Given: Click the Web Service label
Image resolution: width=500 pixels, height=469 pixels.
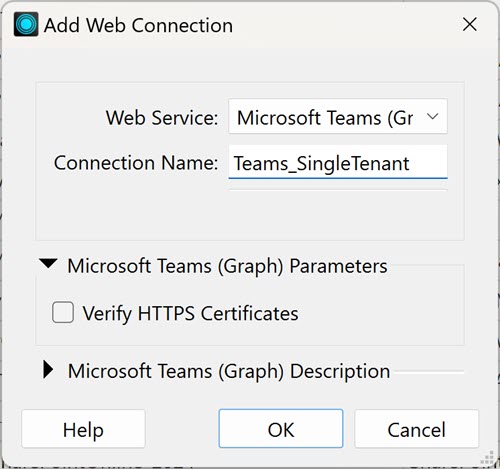Looking at the screenshot, I should click(162, 118).
